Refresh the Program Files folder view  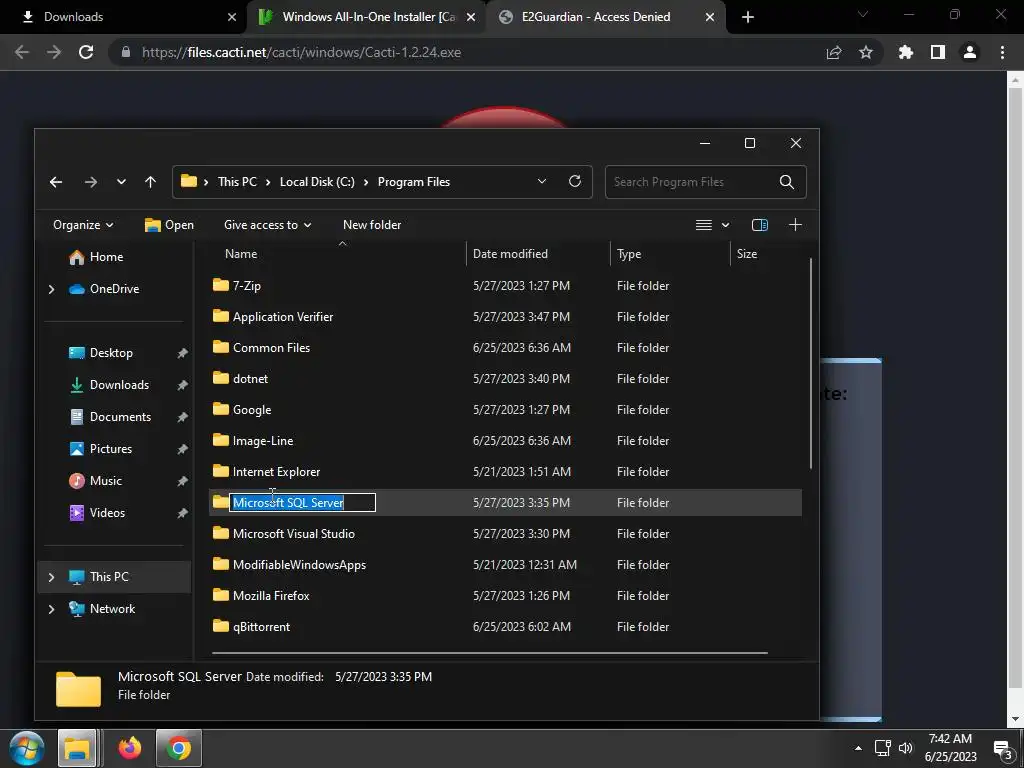[x=575, y=182]
